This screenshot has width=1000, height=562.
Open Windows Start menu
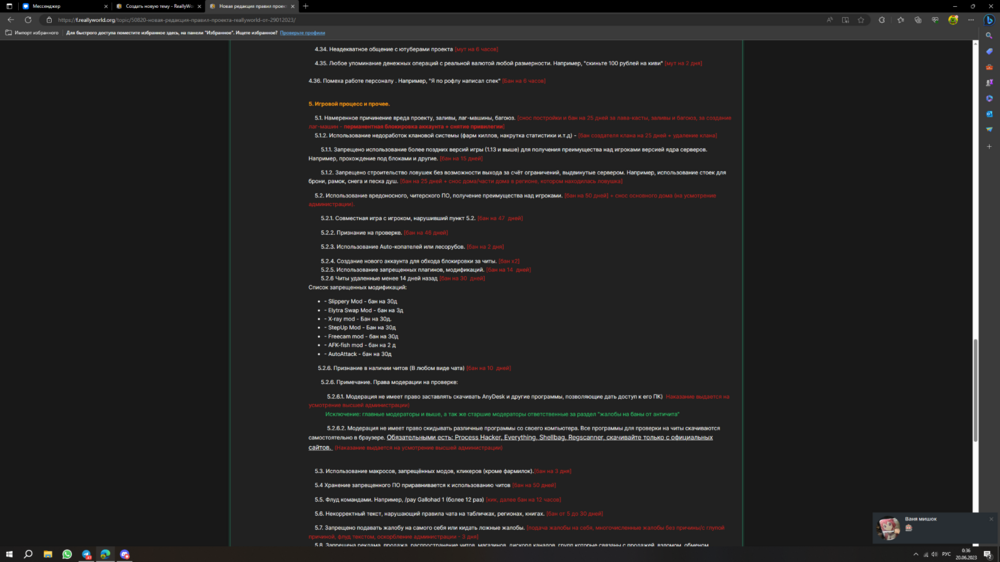(9, 554)
